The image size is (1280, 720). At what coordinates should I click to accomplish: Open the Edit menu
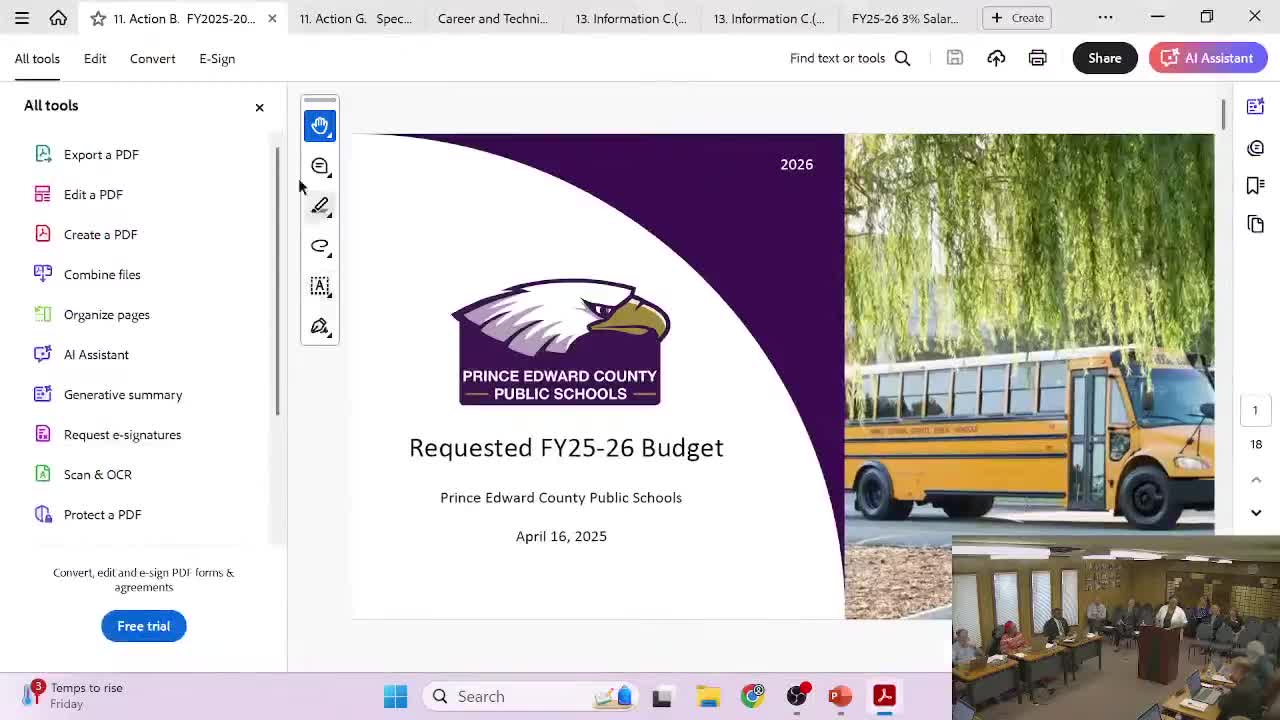[95, 59]
